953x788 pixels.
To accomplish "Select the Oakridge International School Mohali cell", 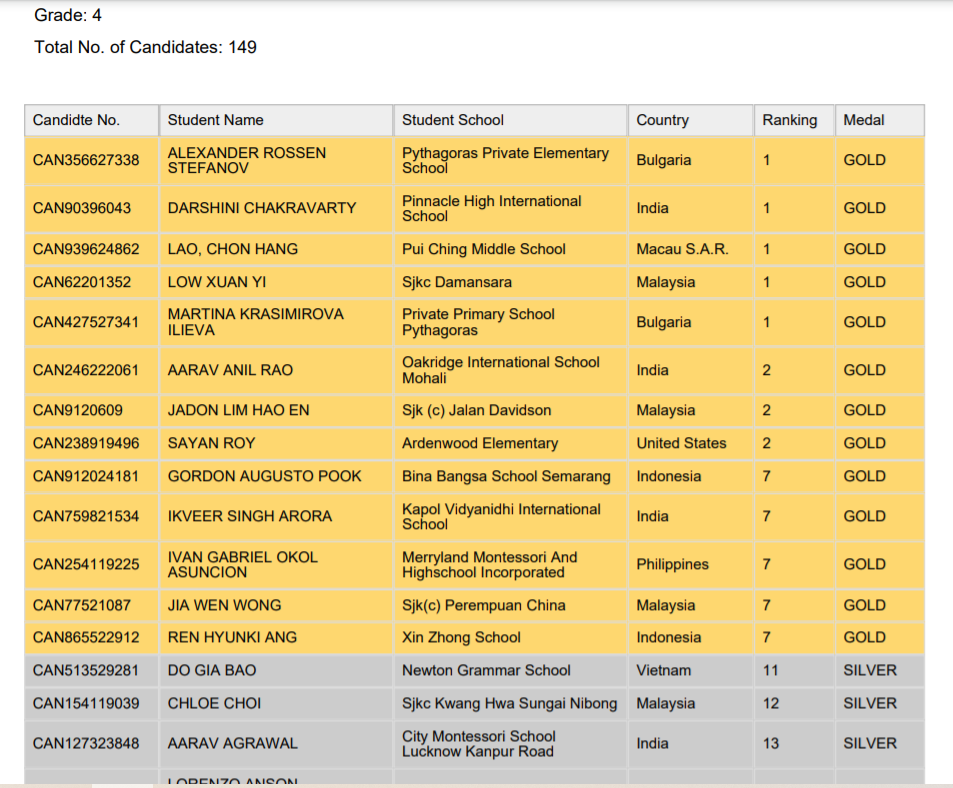I will [500, 370].
